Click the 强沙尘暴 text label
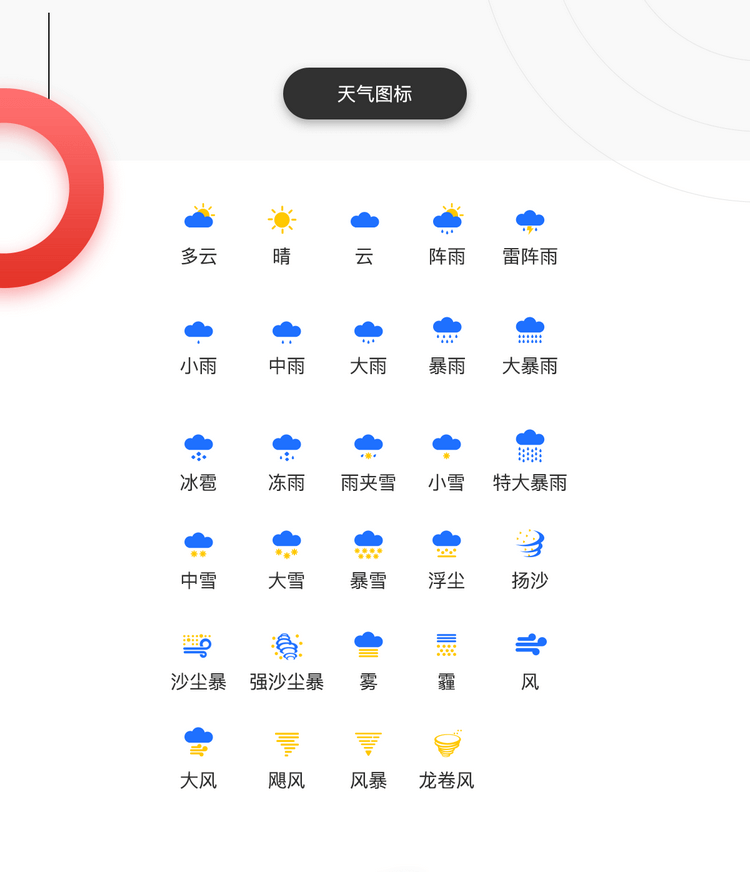Screen dimensions: 750x872 tap(287, 682)
